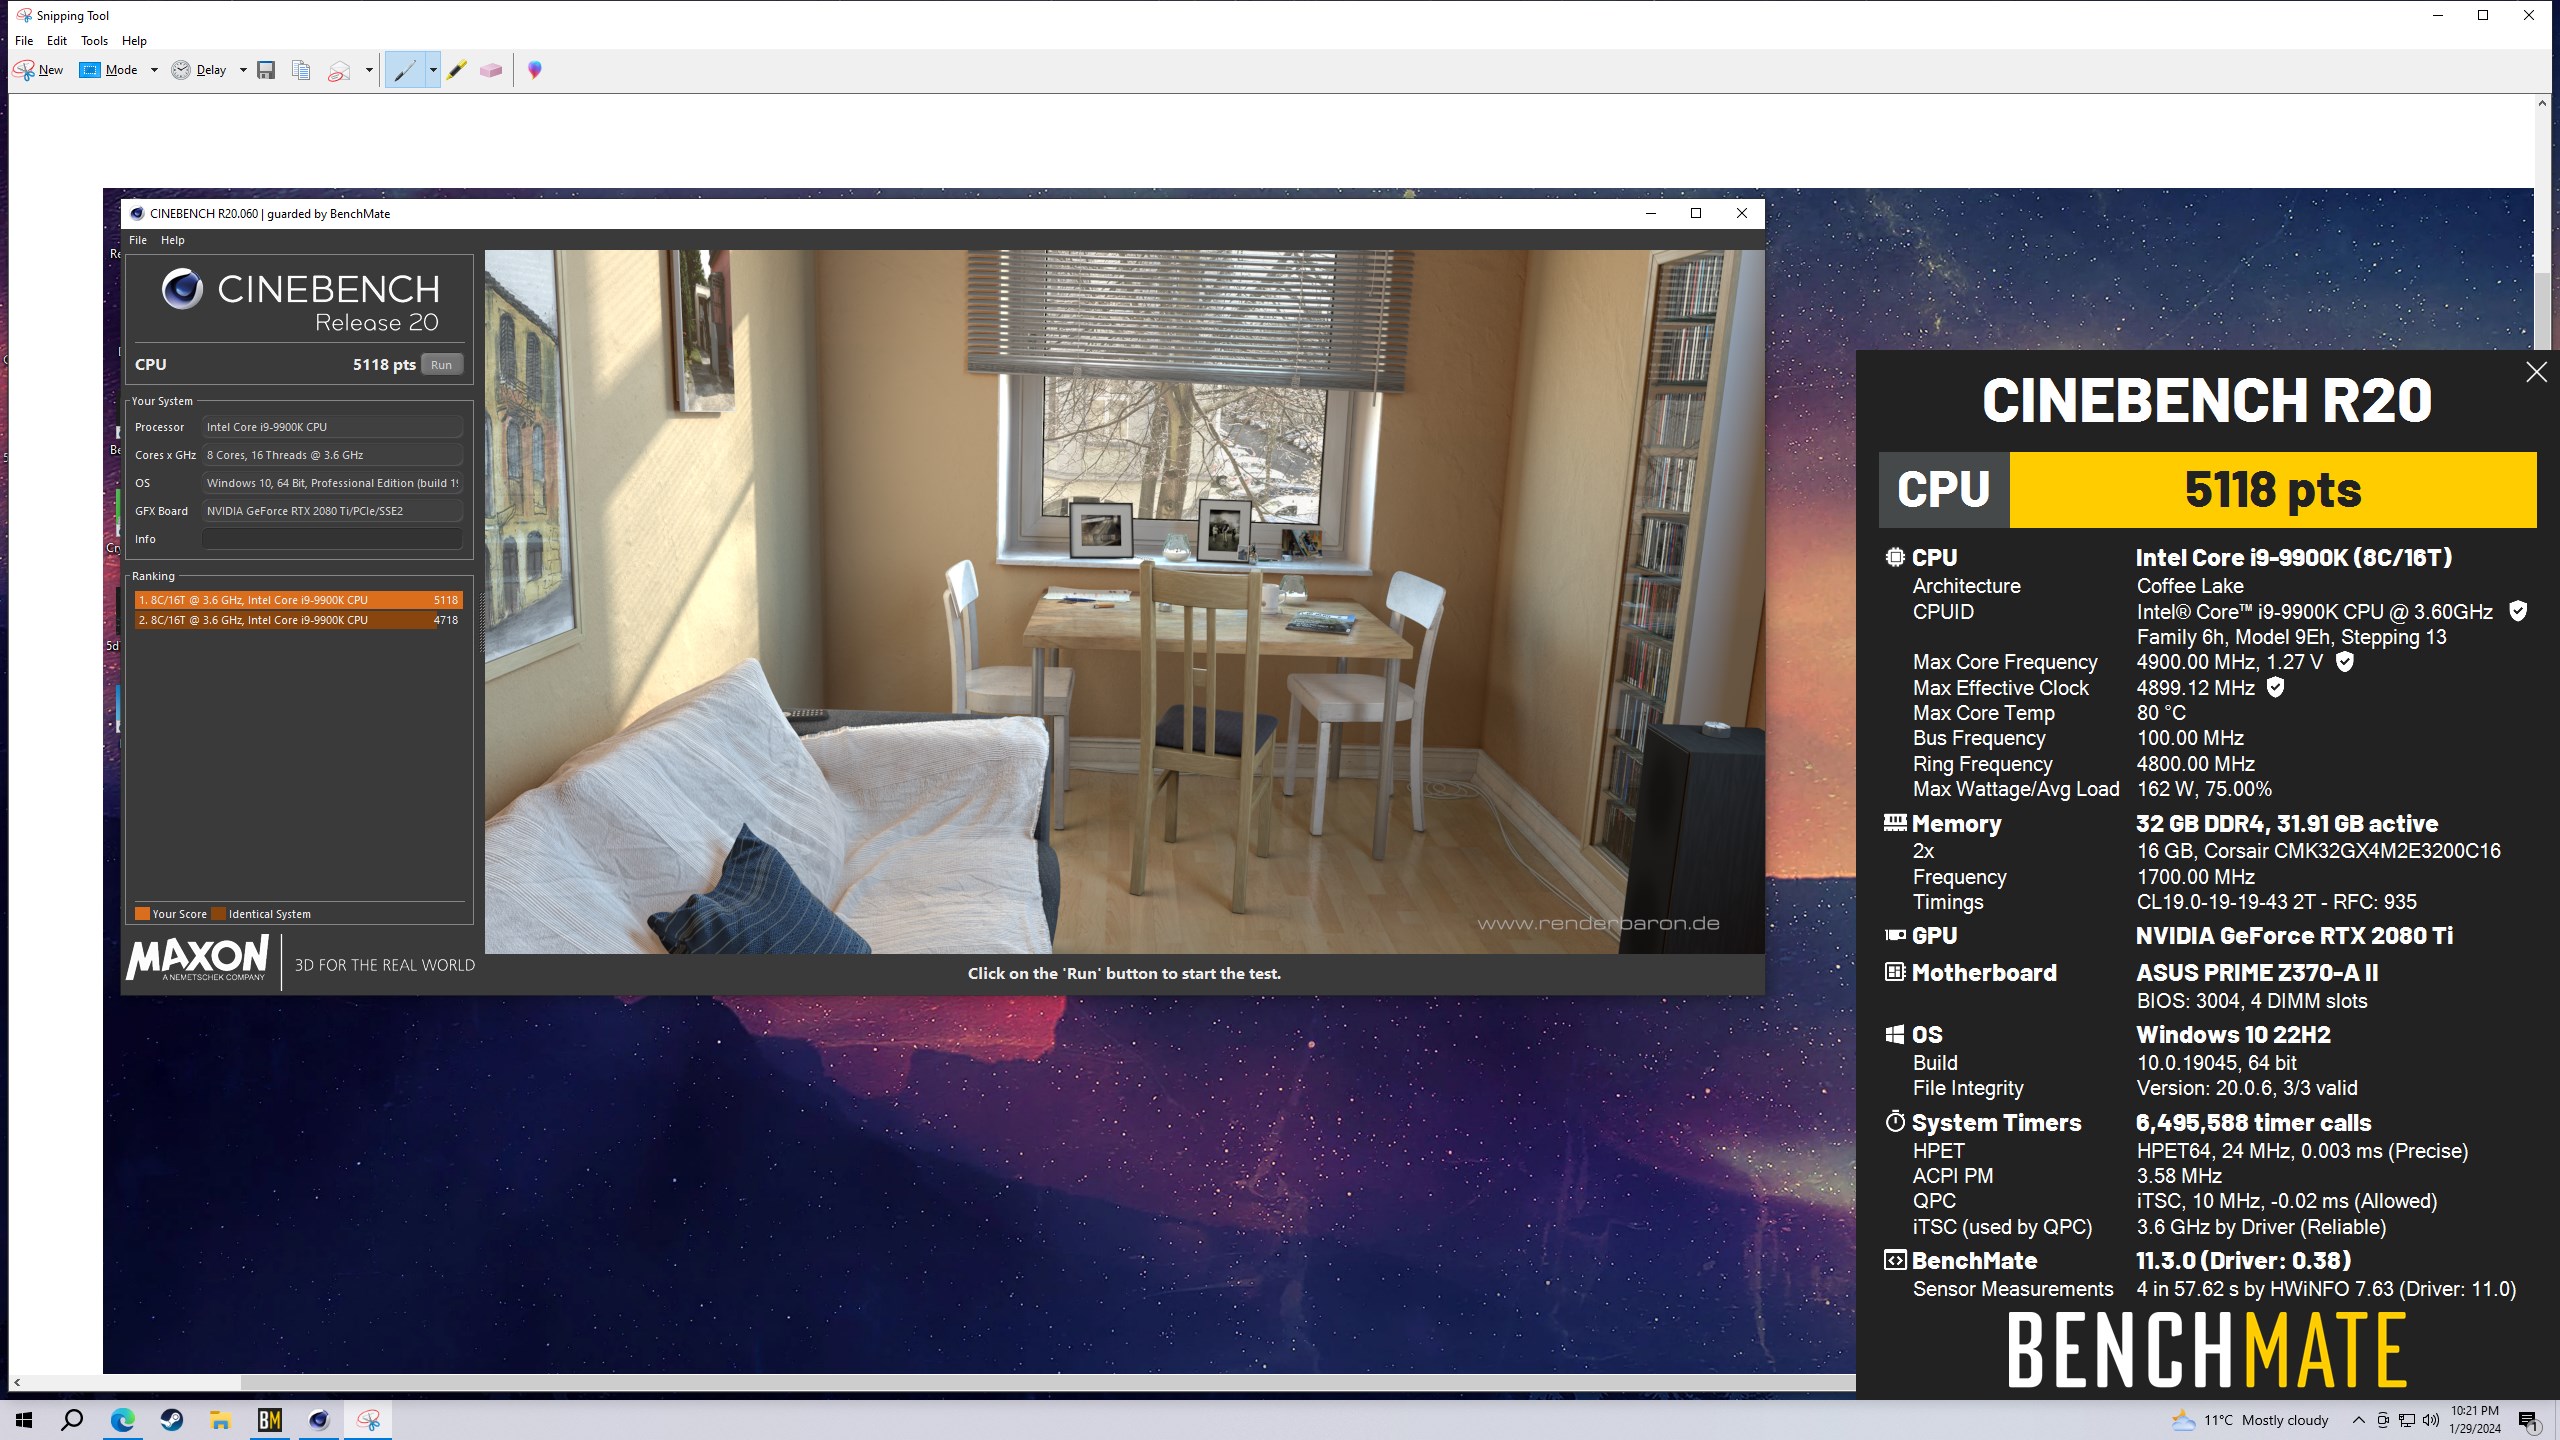The height and width of the screenshot is (1440, 2560).
Task: Switch to Cinebench taskbar app
Action: pos(319,1420)
